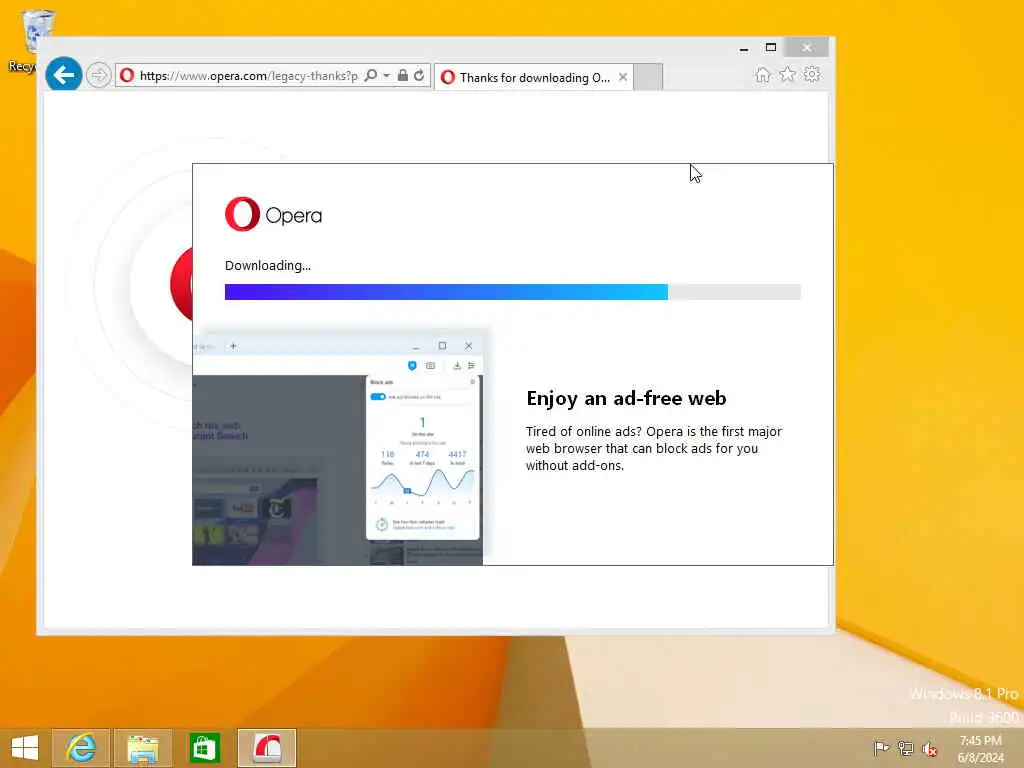The height and width of the screenshot is (768, 1024).
Task: Close the Internet Explorer window
Action: tap(807, 47)
